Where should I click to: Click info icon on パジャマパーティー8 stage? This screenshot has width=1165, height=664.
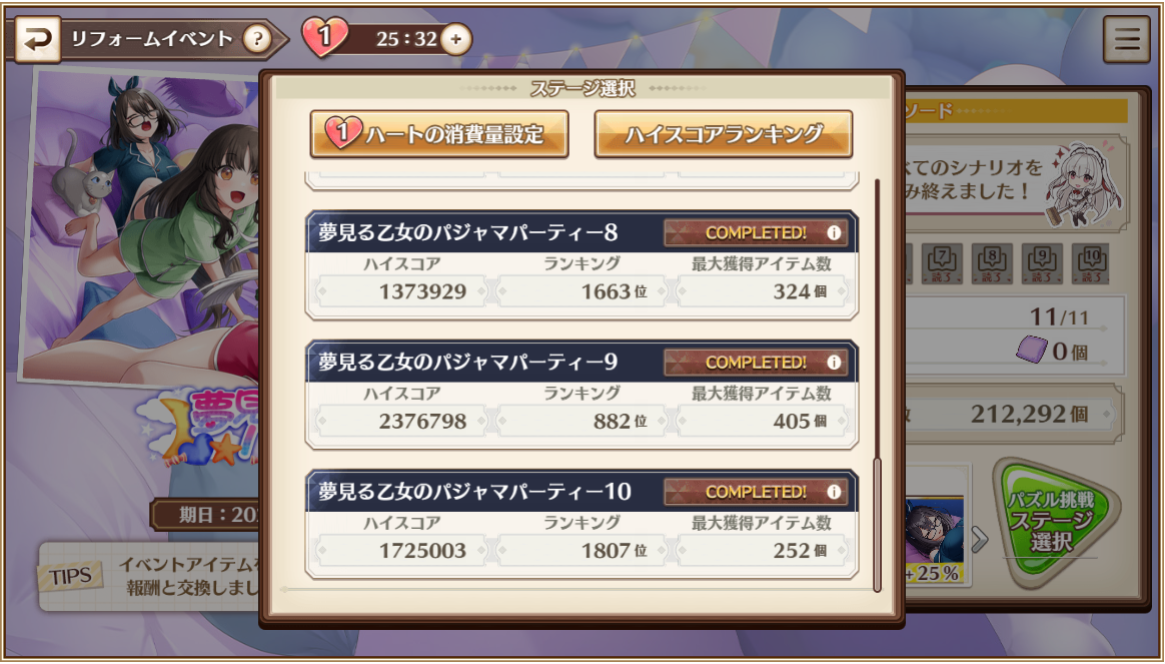pyautogui.click(x=834, y=233)
